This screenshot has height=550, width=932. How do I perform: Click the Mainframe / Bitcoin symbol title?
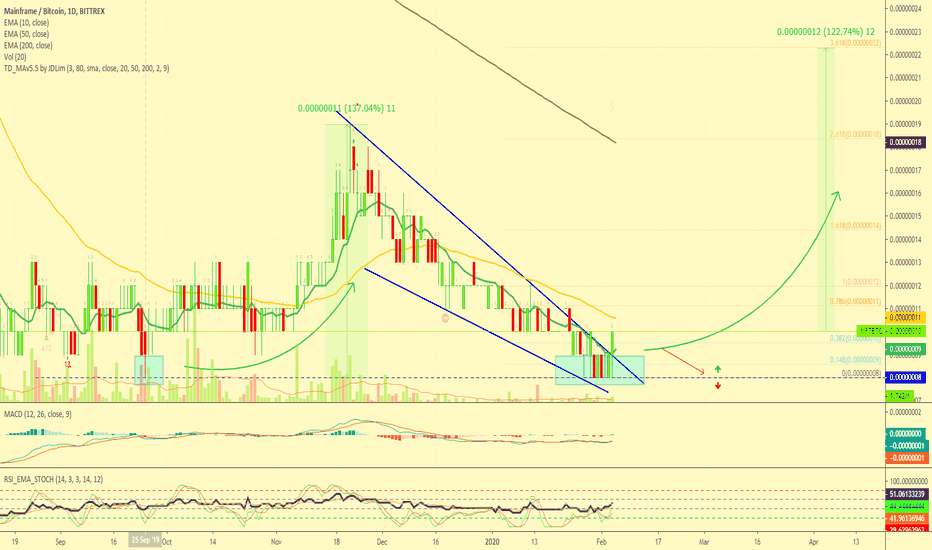(x=54, y=11)
